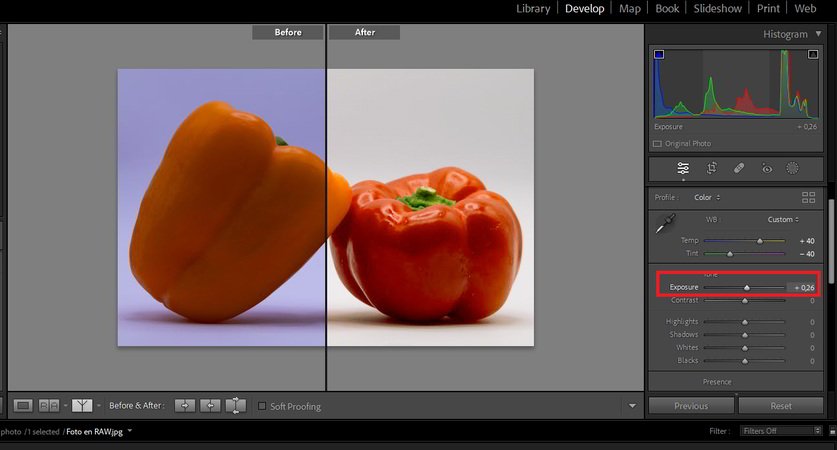Click the Highlights slider handle
The width and height of the screenshot is (837, 450).
(745, 322)
